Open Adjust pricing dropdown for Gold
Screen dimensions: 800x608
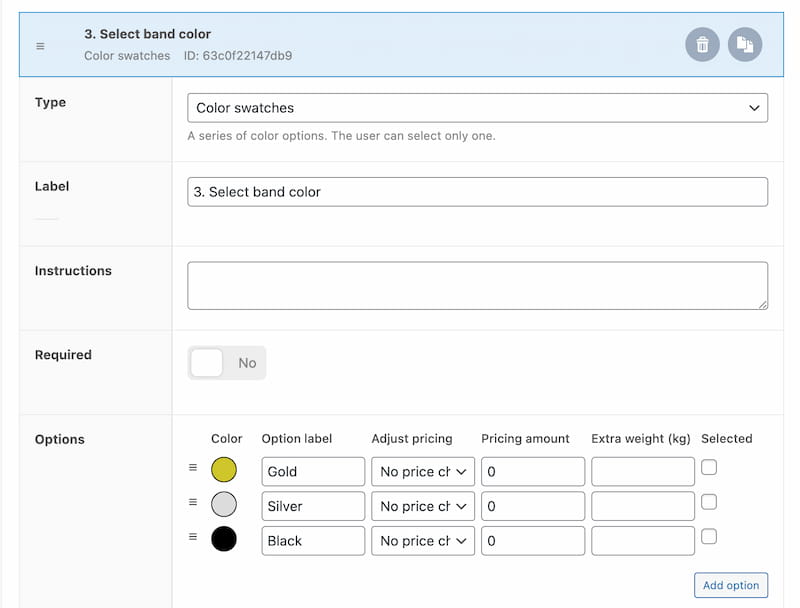423,471
